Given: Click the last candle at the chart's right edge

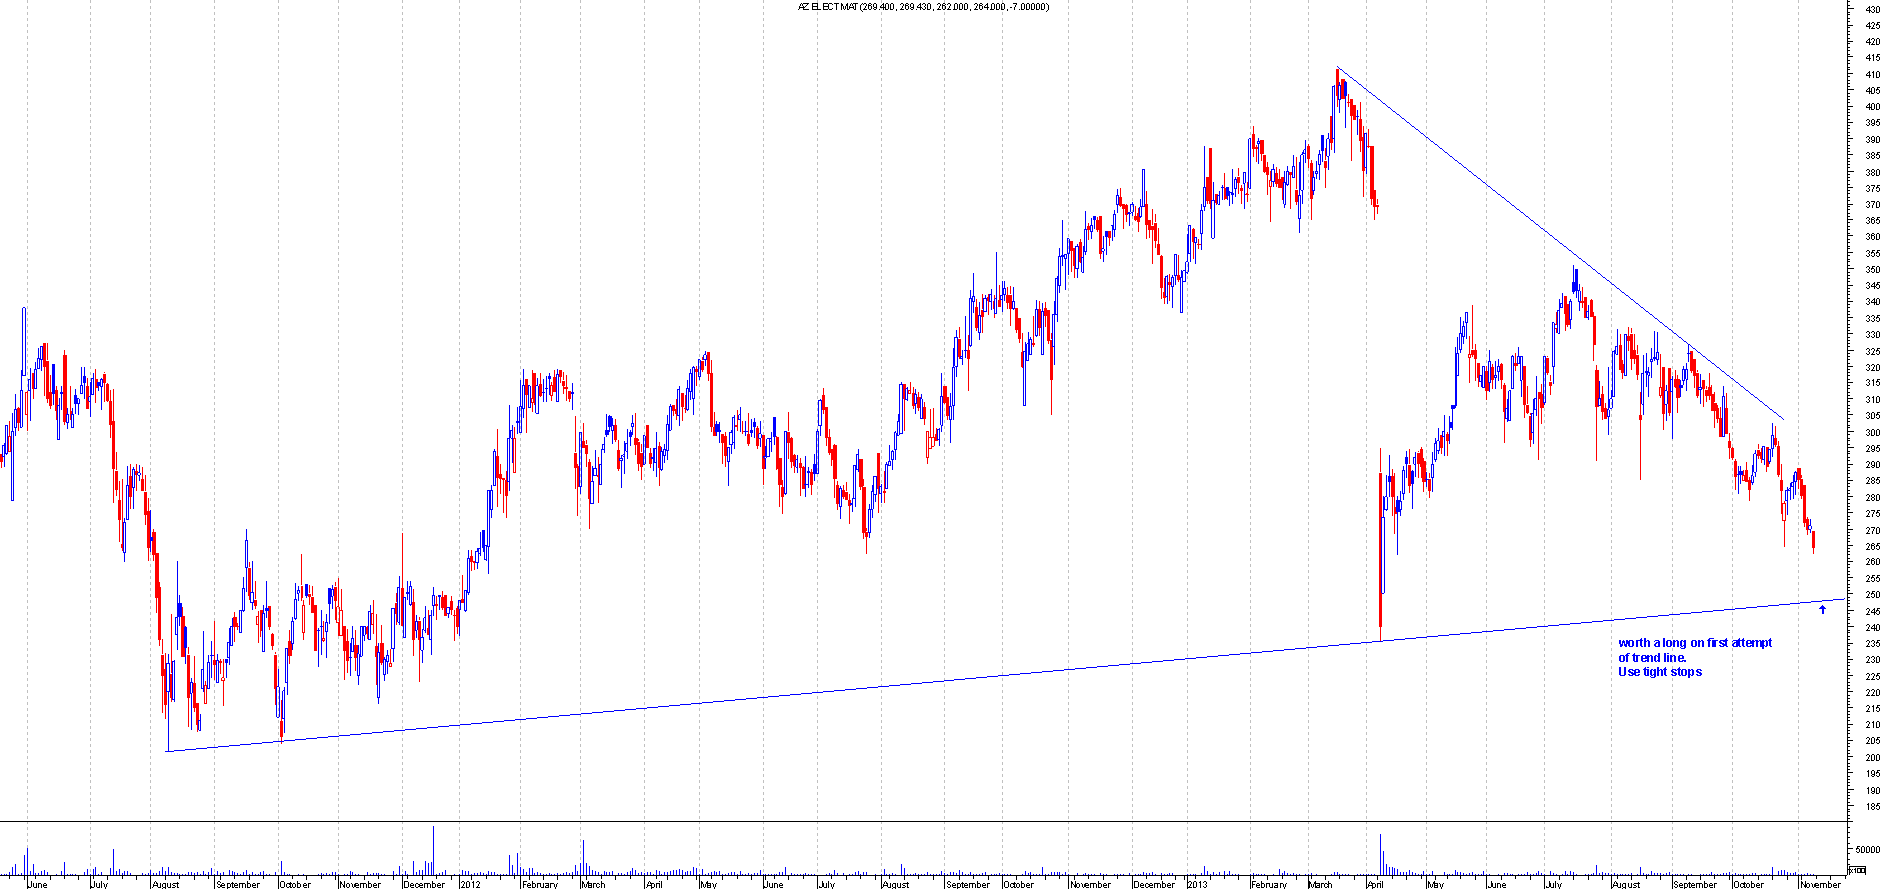Looking at the screenshot, I should pos(1814,541).
